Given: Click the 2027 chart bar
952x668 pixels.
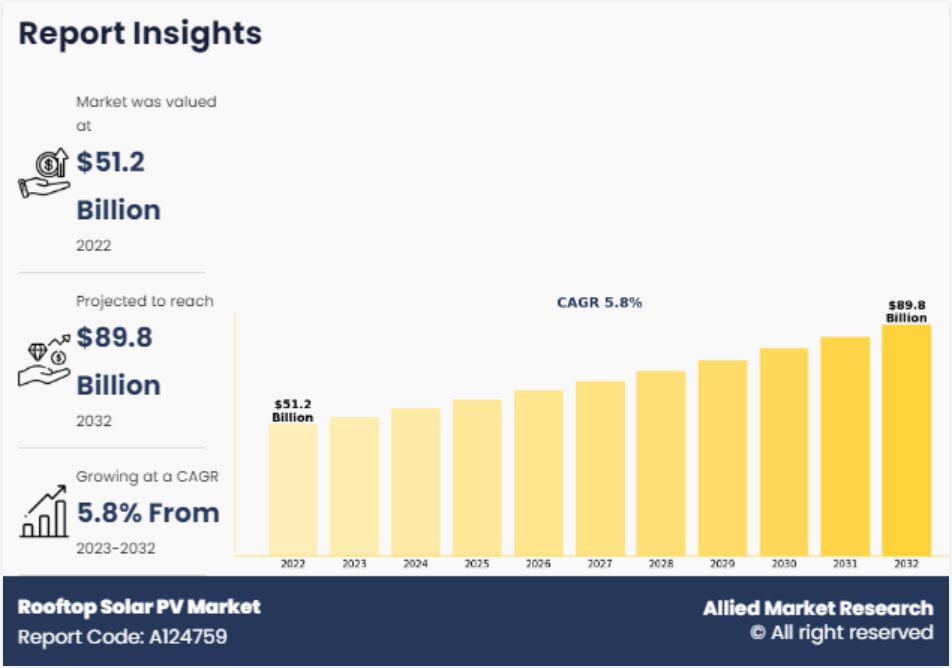Looking at the screenshot, I should pyautogui.click(x=600, y=468).
